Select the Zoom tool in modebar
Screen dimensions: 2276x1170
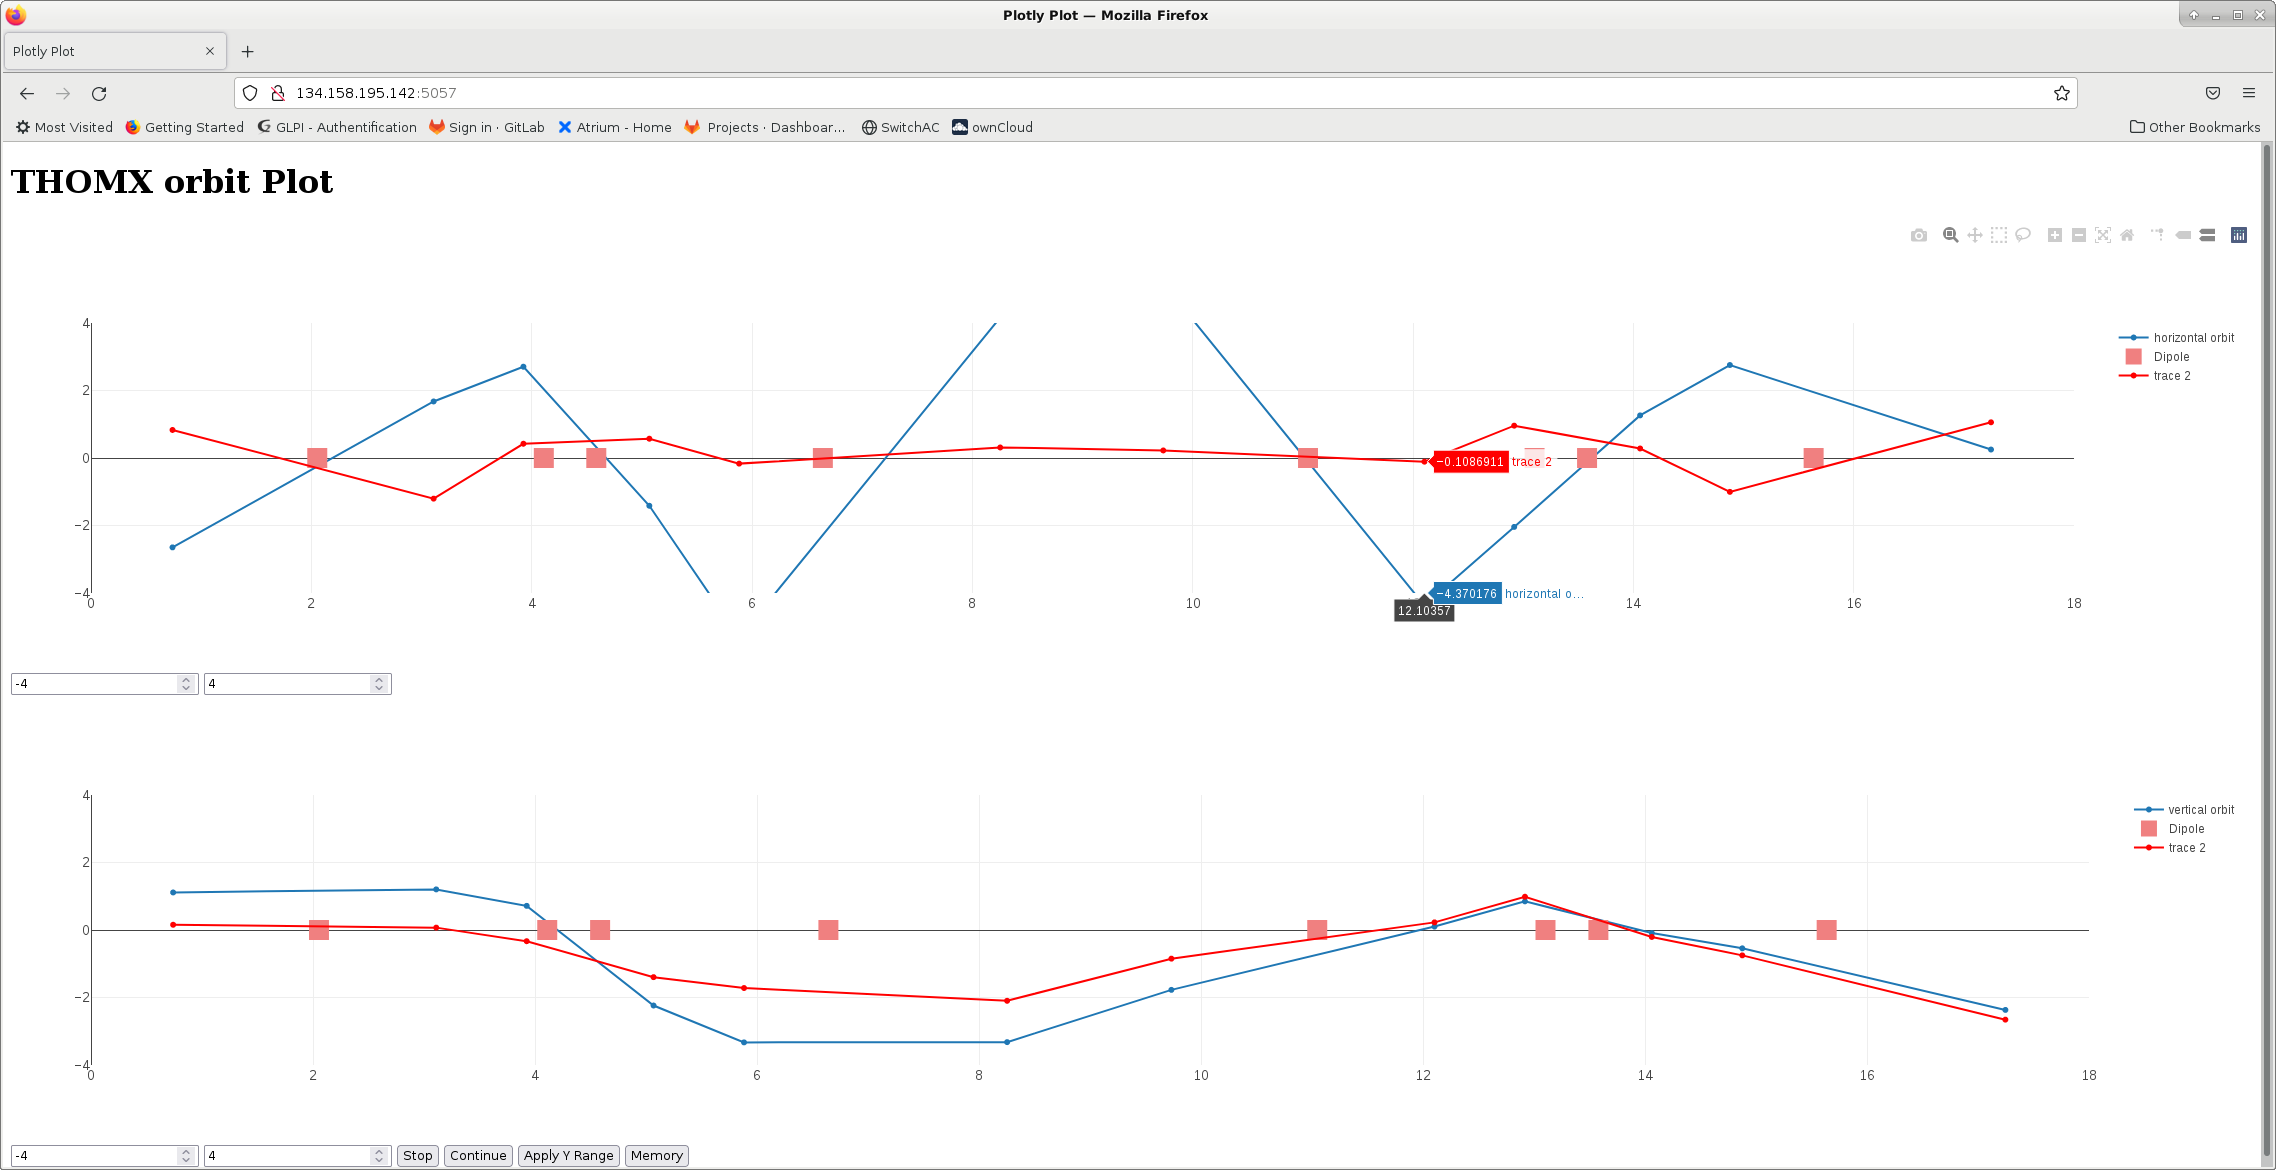(x=1950, y=235)
